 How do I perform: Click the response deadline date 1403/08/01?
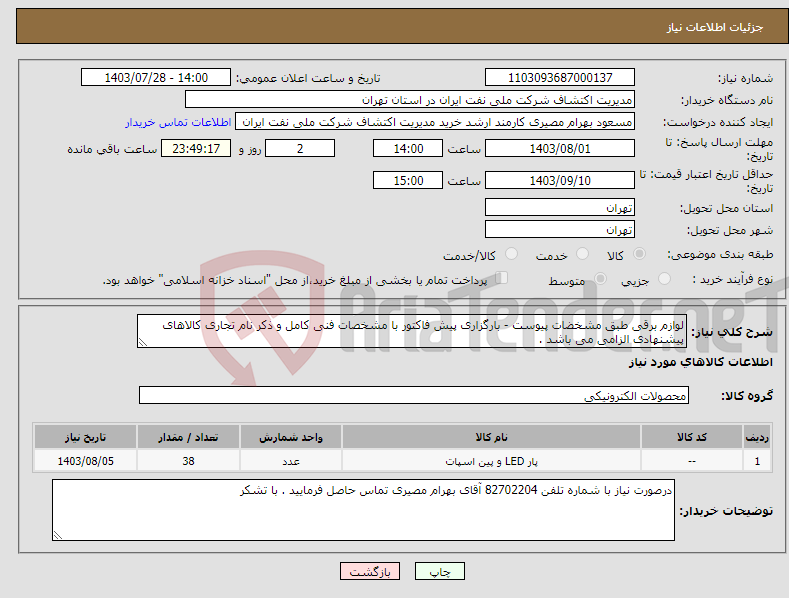tap(560, 148)
